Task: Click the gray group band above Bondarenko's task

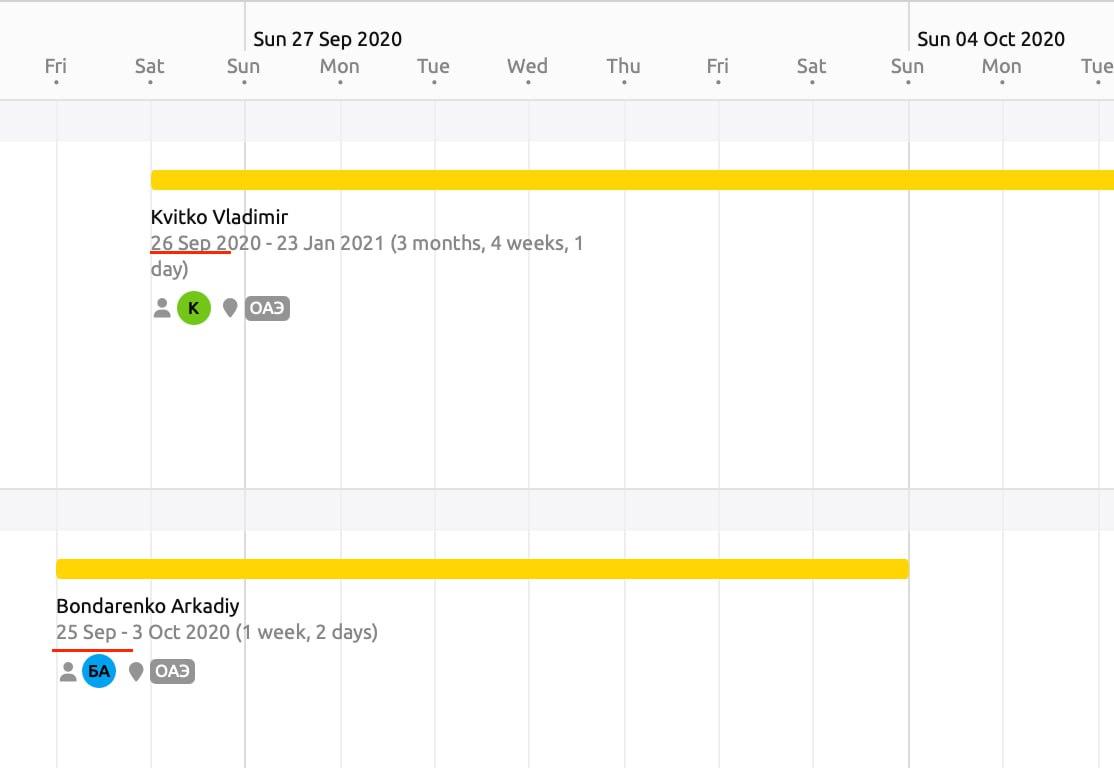Action: tap(556, 510)
